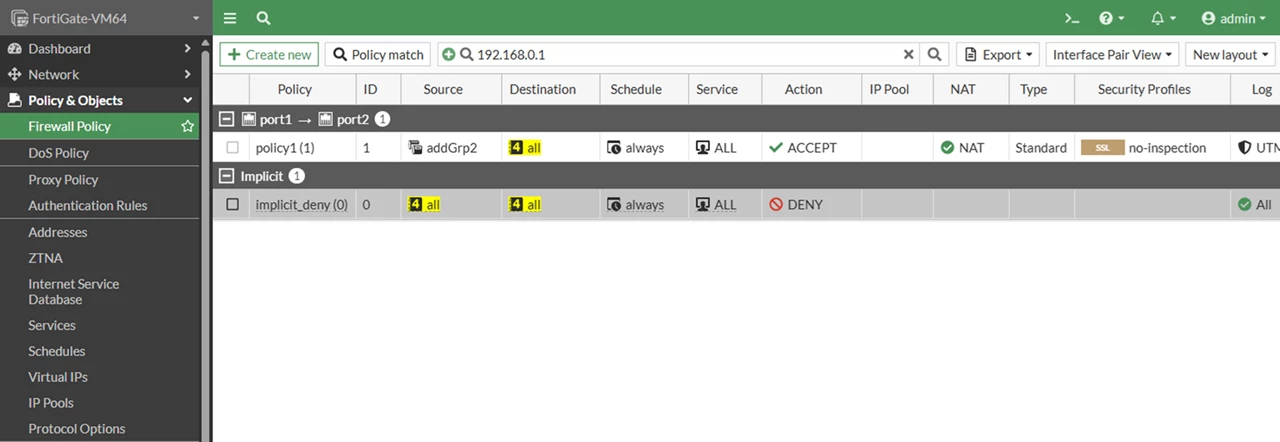Click the UTM log shield icon
The height and width of the screenshot is (442, 1280).
click(1245, 147)
